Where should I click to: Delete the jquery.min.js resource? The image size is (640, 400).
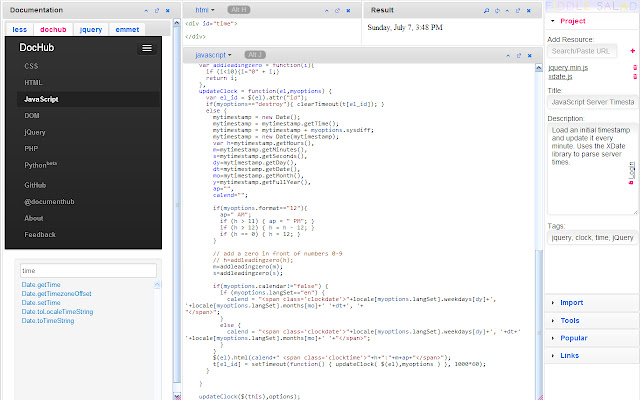(x=635, y=67)
